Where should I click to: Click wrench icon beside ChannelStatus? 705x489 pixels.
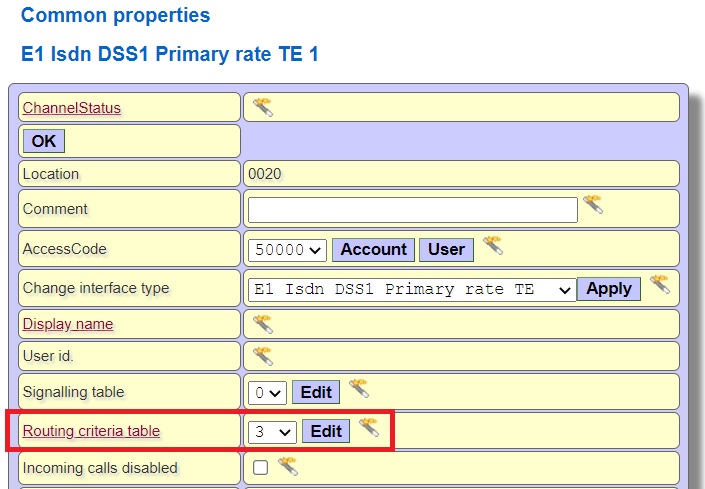pos(262,107)
